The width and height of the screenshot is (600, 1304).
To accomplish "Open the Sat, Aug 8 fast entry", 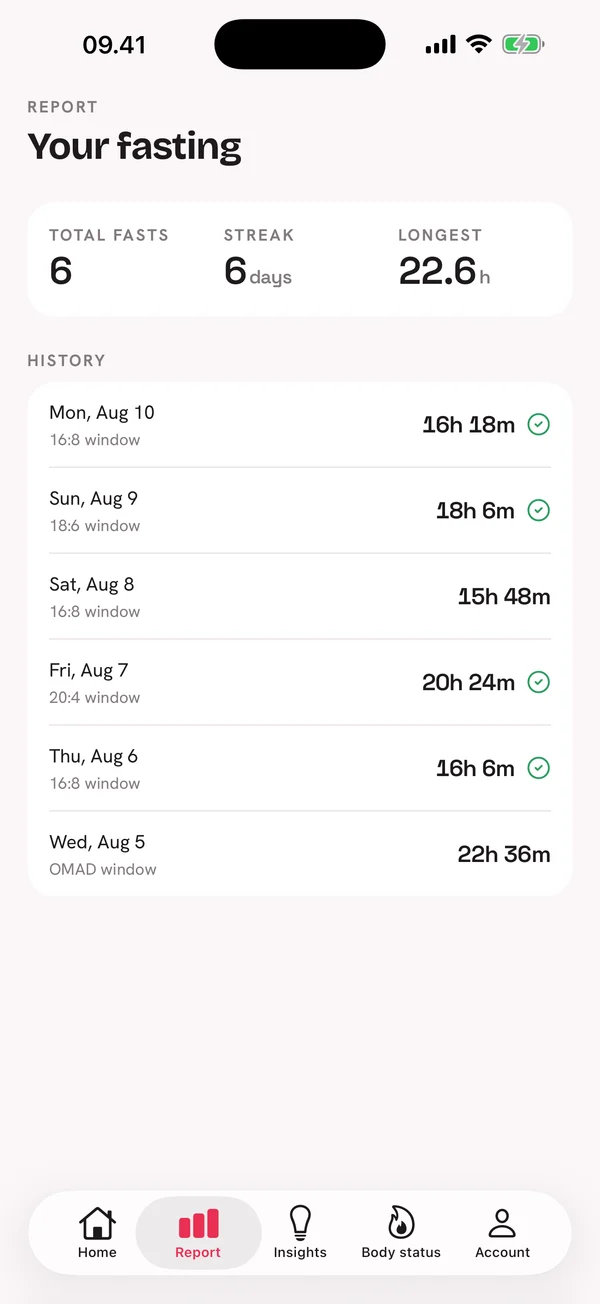I will coord(300,597).
